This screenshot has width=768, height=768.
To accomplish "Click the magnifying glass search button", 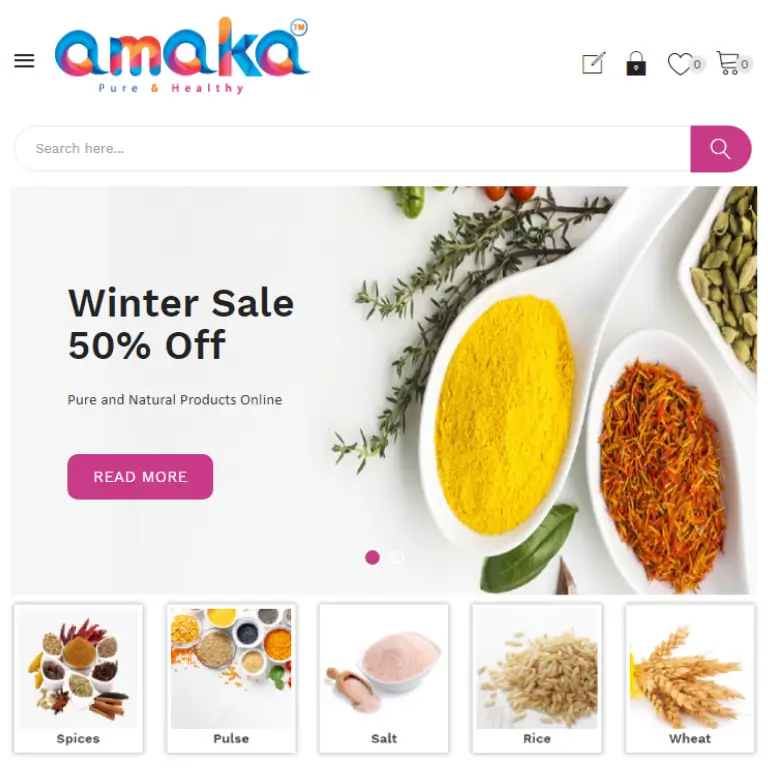I will [x=720, y=149].
